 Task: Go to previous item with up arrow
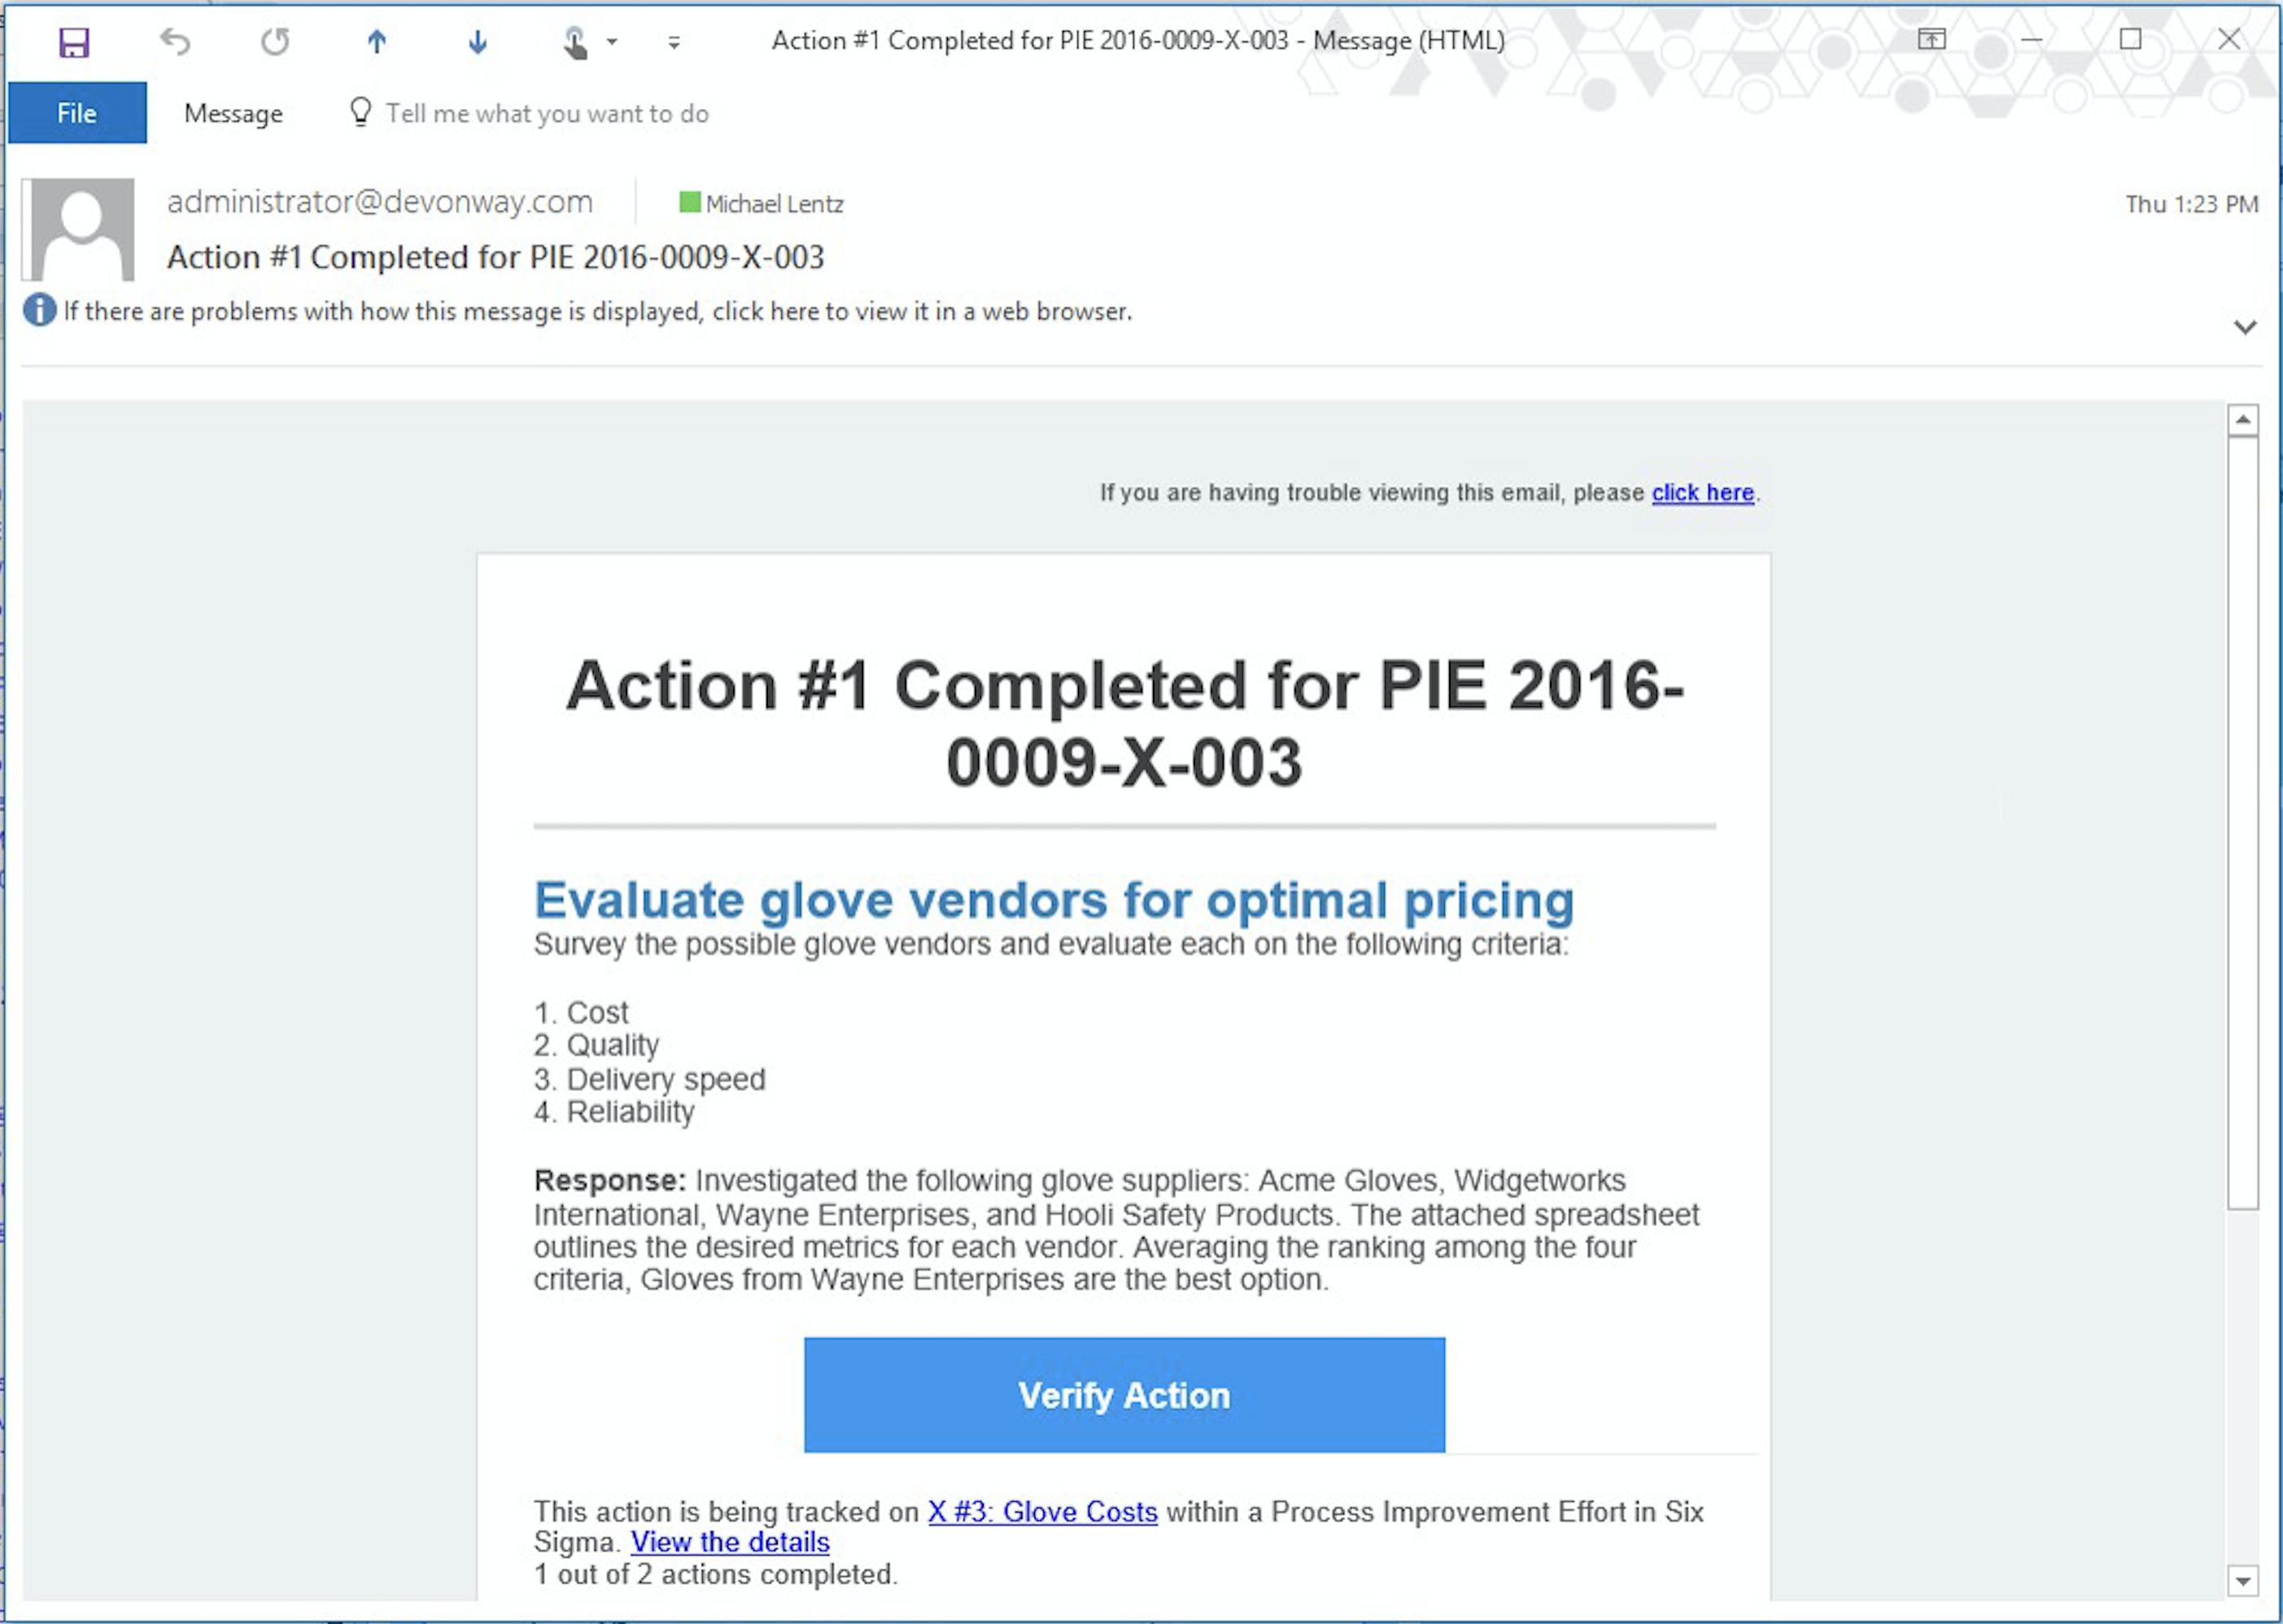376,42
